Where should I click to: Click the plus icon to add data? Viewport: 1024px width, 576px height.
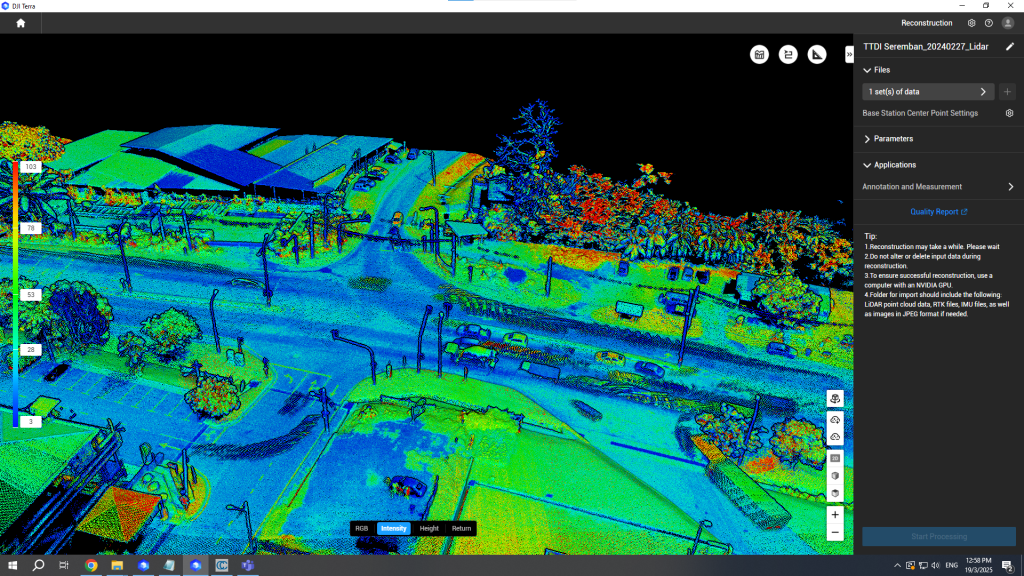coord(1007,92)
